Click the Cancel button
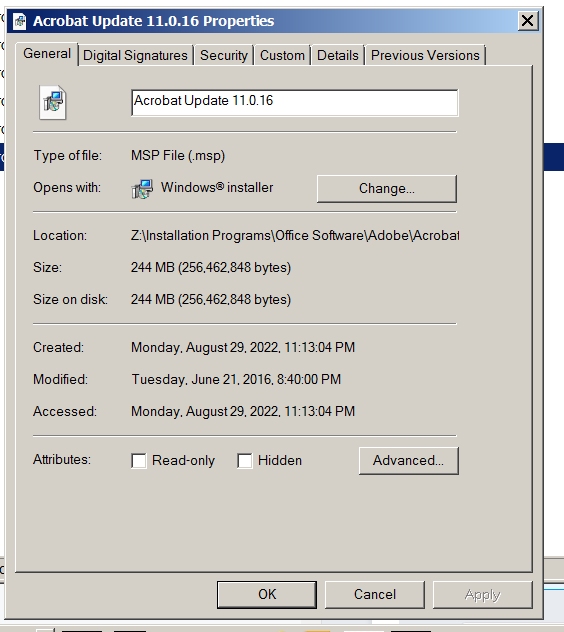The width and height of the screenshot is (564, 632). pyautogui.click(x=375, y=595)
